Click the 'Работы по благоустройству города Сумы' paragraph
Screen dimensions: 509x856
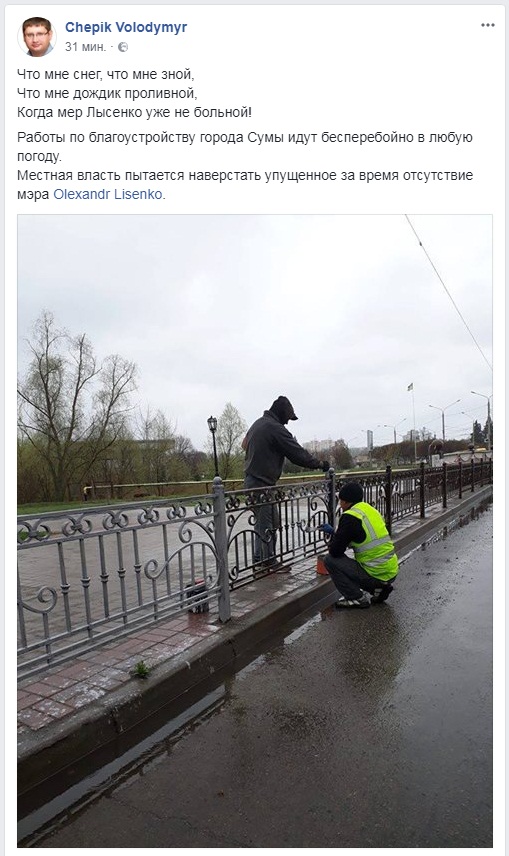245,146
